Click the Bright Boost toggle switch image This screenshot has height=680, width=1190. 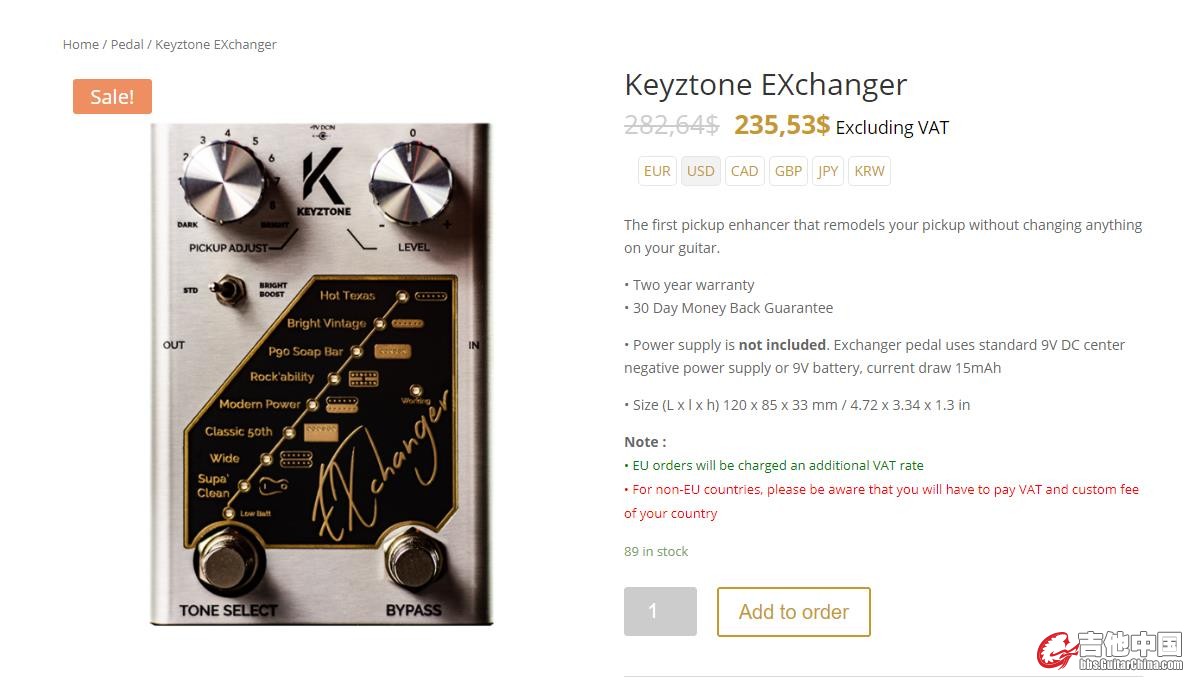228,291
